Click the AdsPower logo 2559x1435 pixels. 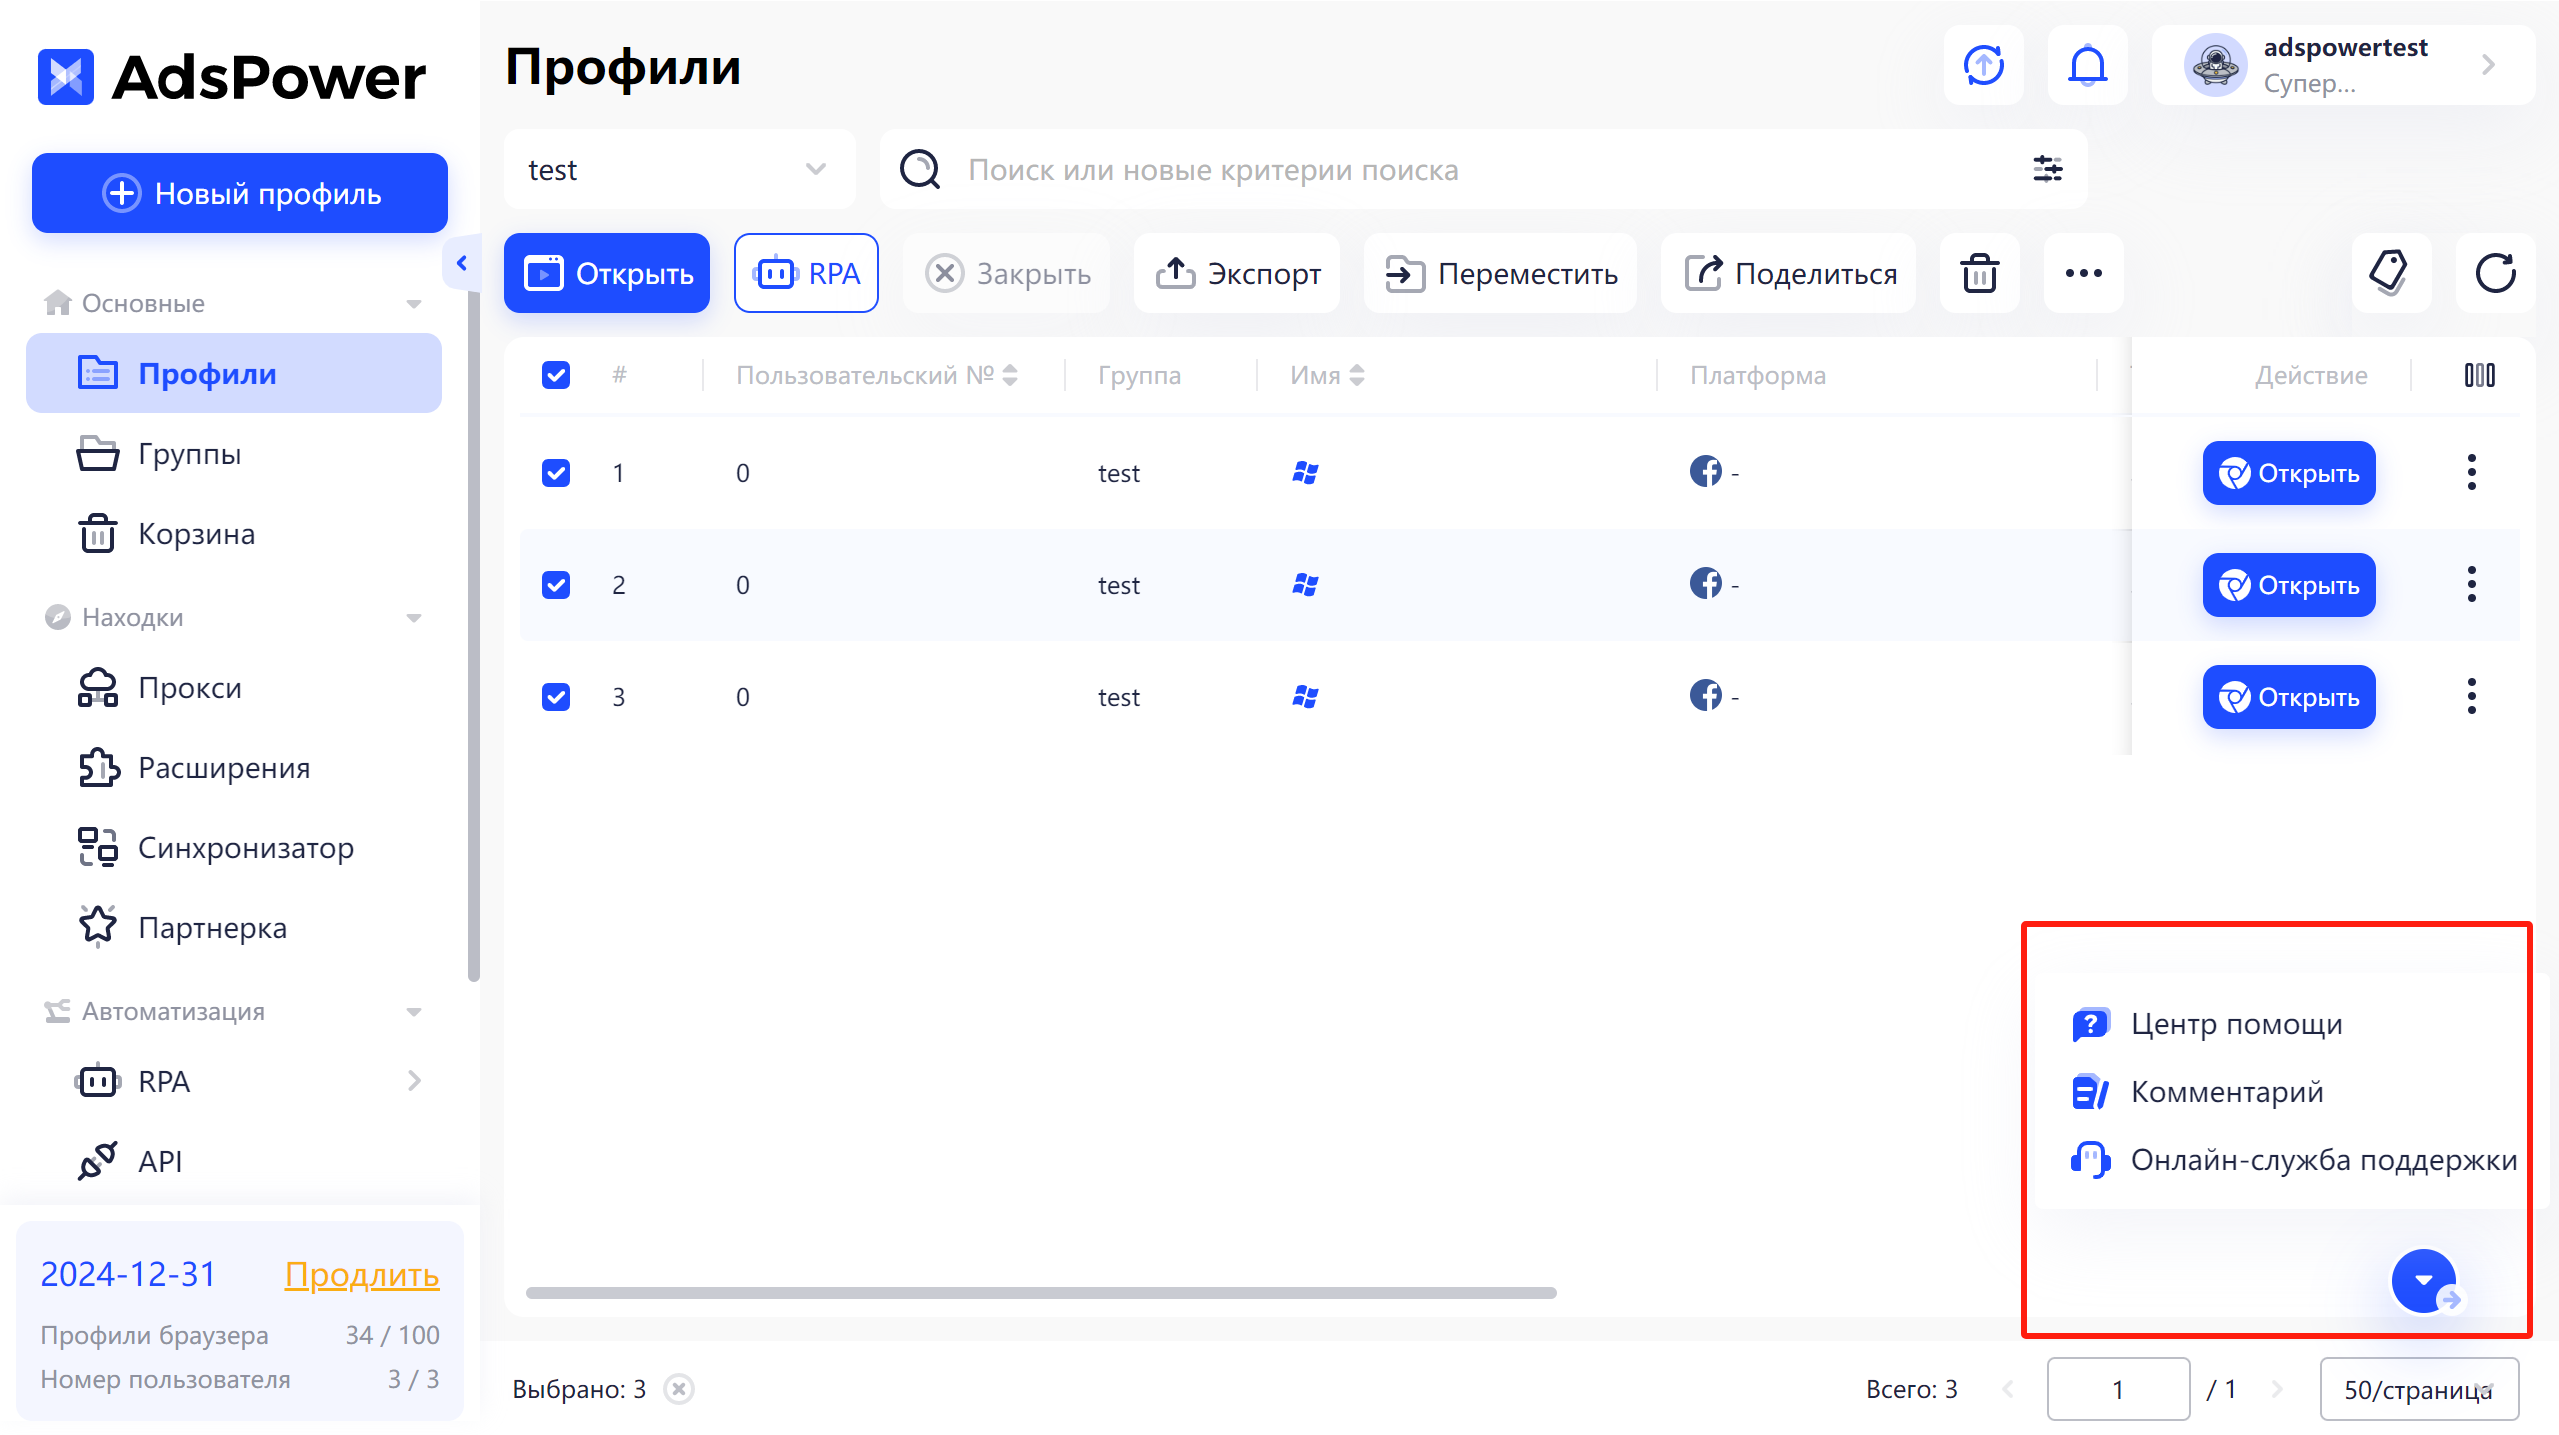pyautogui.click(x=232, y=77)
